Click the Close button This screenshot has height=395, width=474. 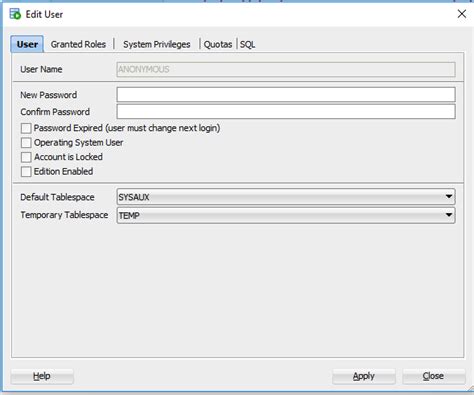(x=433, y=376)
